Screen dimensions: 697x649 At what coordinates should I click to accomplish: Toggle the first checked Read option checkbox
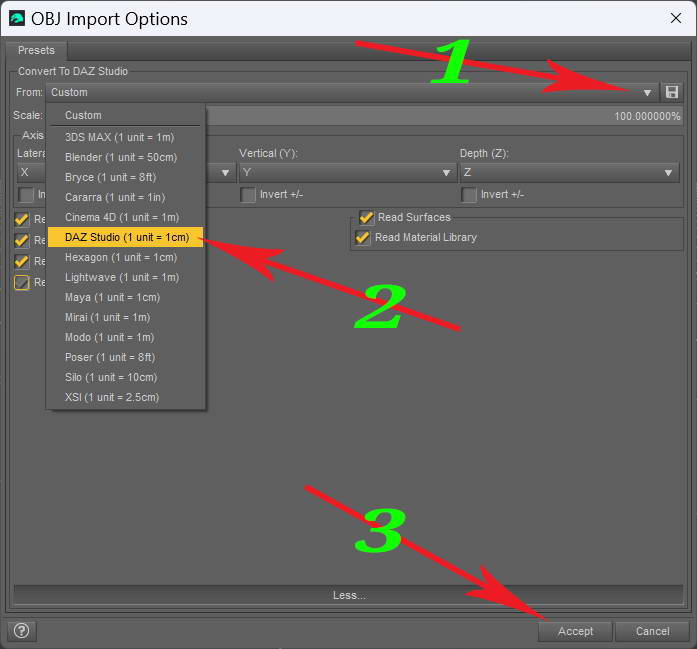coord(22,219)
